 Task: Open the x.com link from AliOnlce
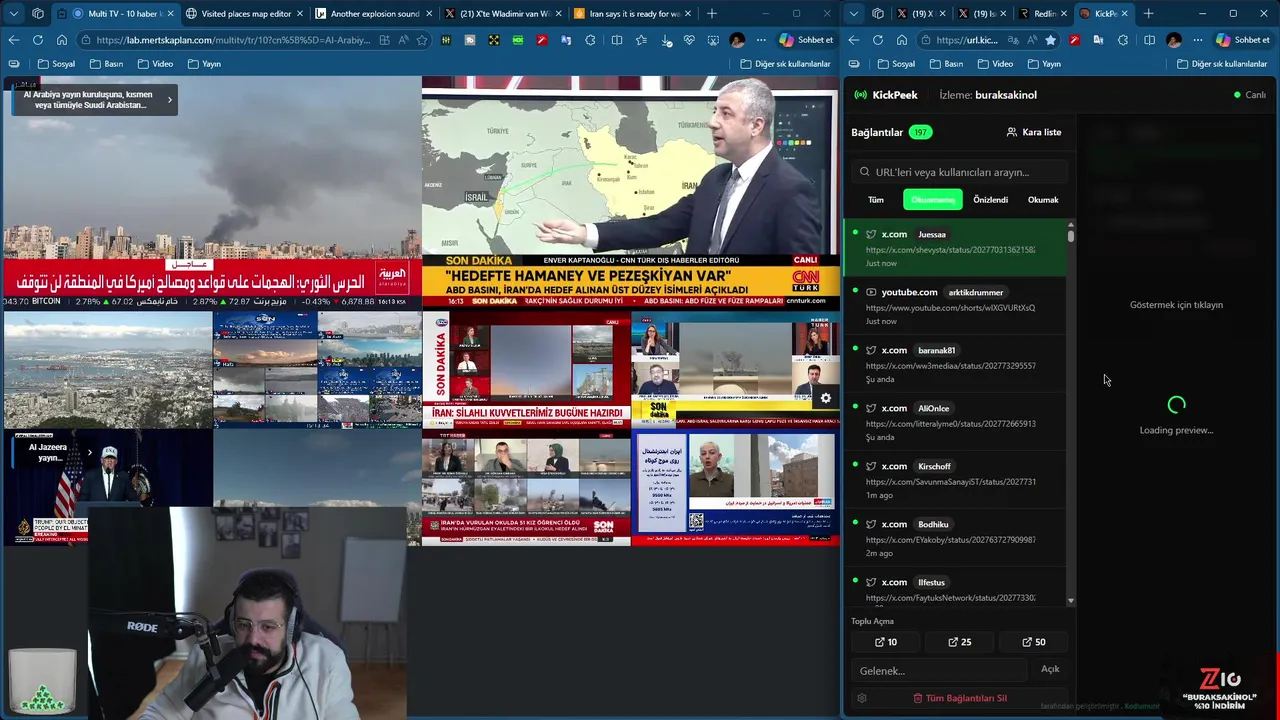pos(955,422)
